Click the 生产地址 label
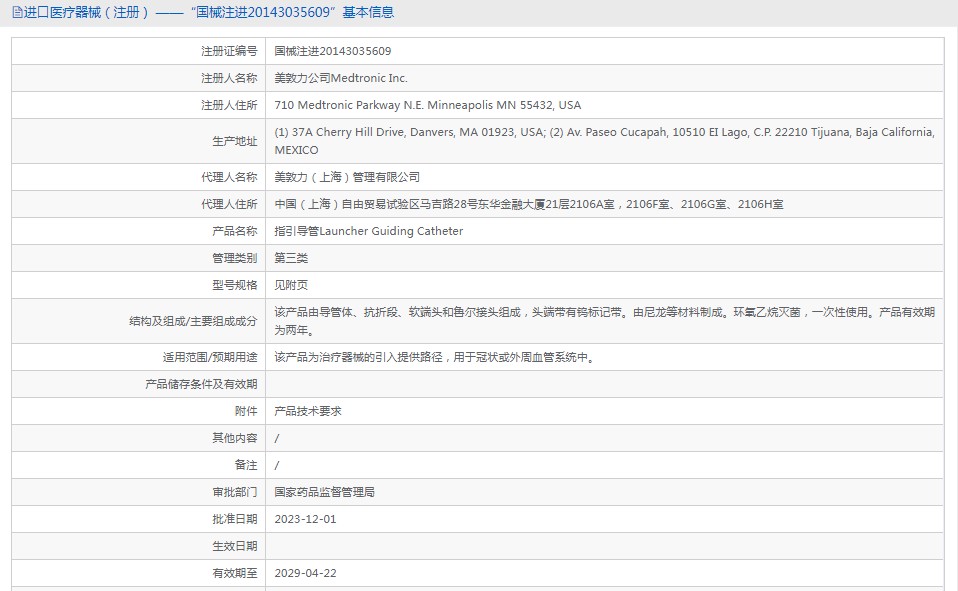This screenshot has height=591, width=958. coord(235,141)
